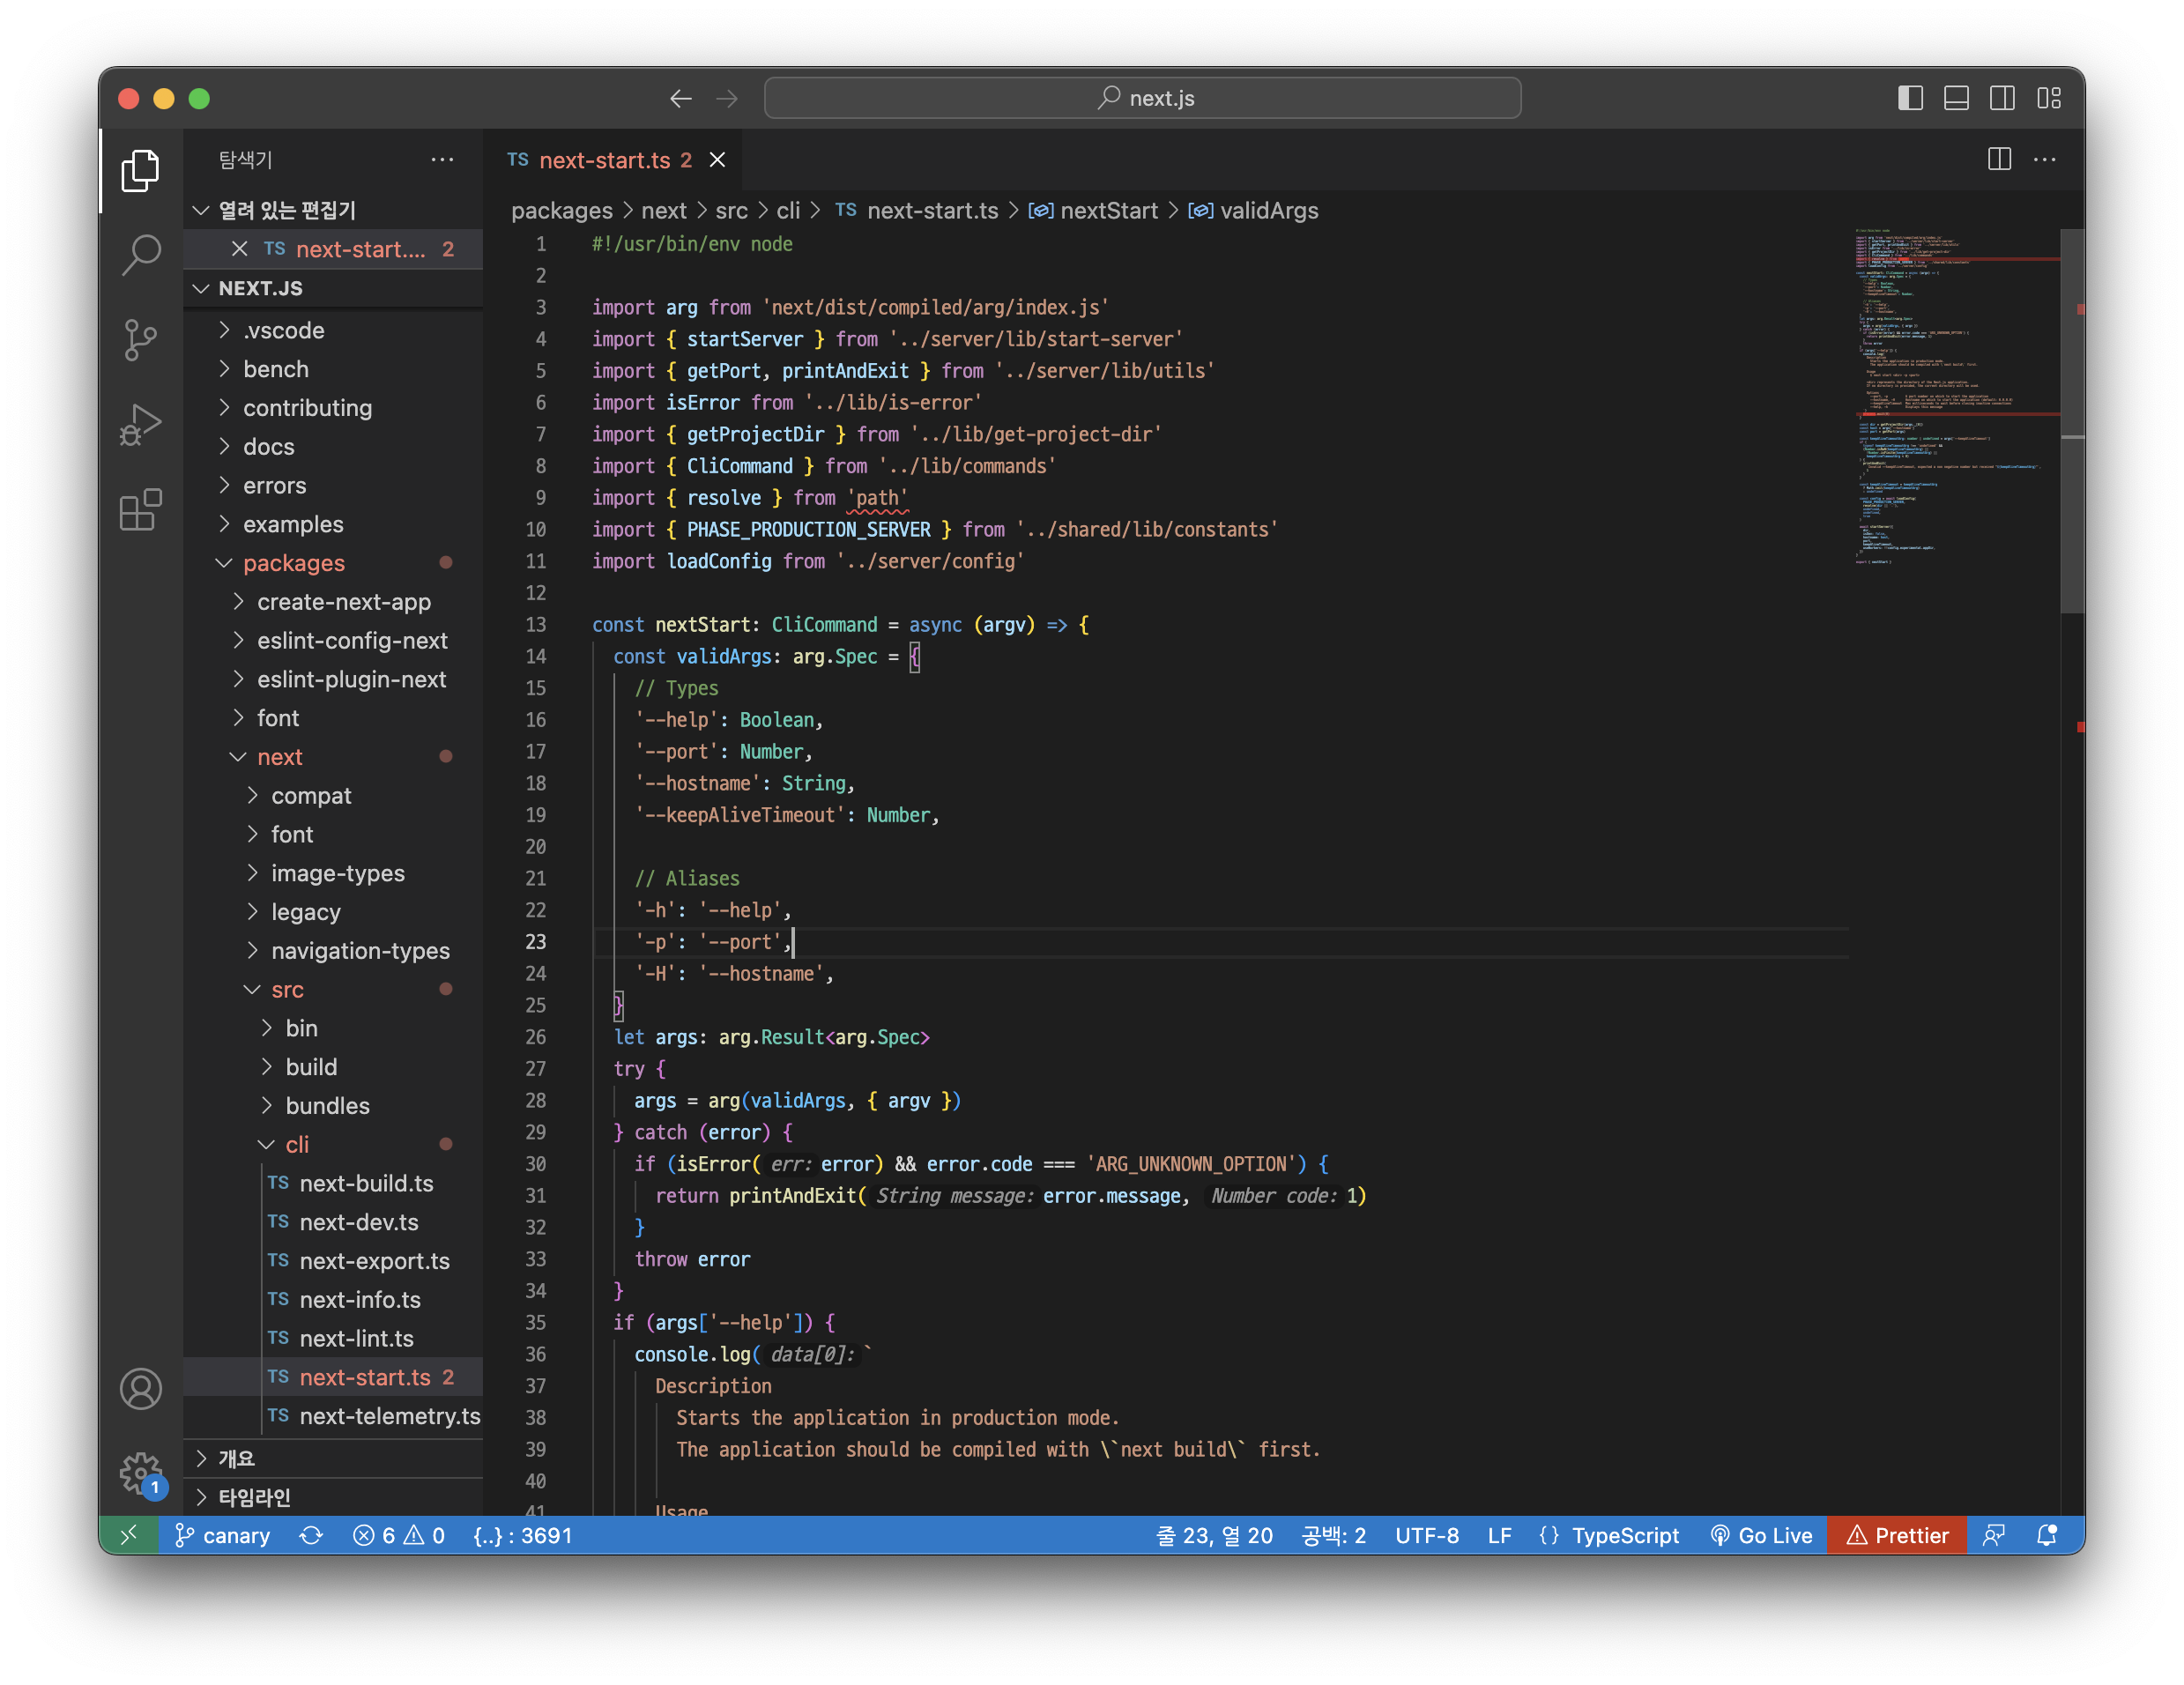Open the feedback icon in status bar
2184x1685 pixels.
pyautogui.click(x=1993, y=1535)
